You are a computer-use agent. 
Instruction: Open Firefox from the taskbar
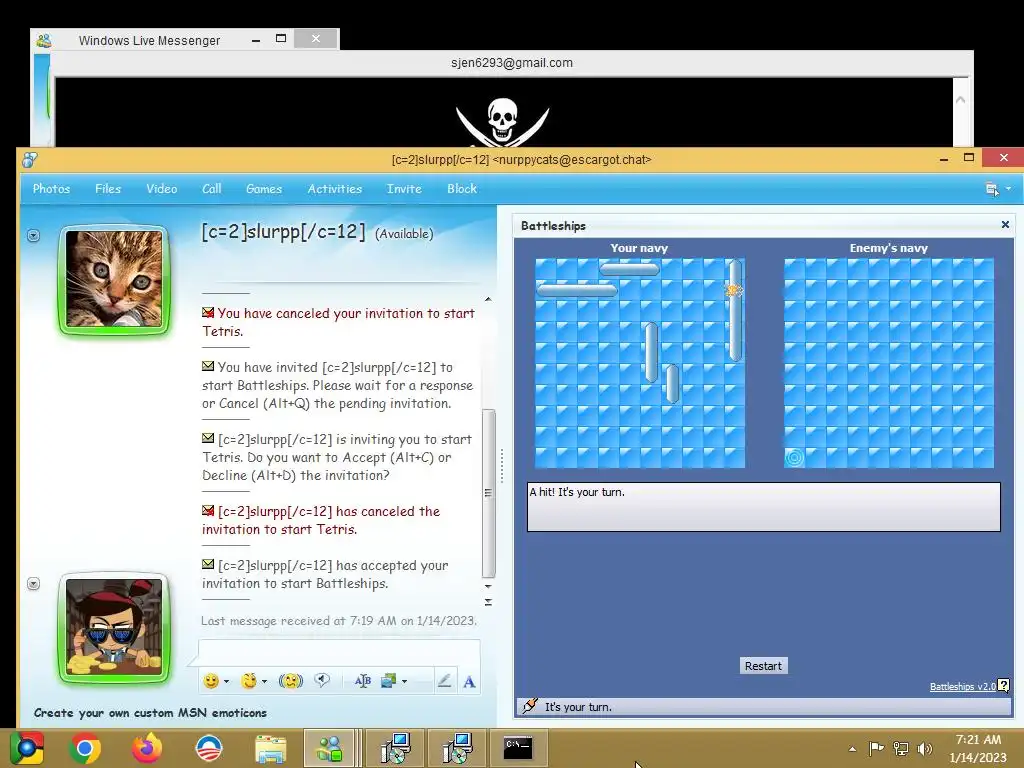[146, 748]
